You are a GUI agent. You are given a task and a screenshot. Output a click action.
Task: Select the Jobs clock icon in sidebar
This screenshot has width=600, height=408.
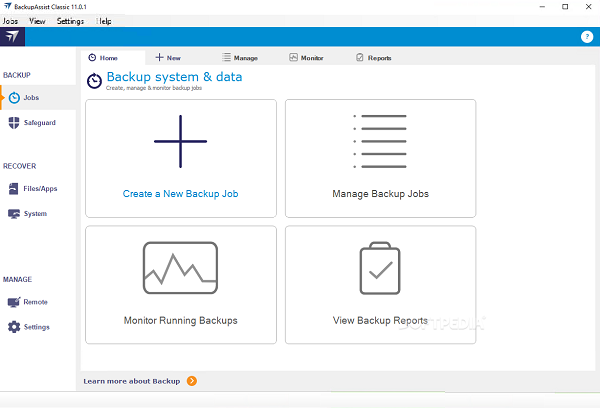[14, 98]
